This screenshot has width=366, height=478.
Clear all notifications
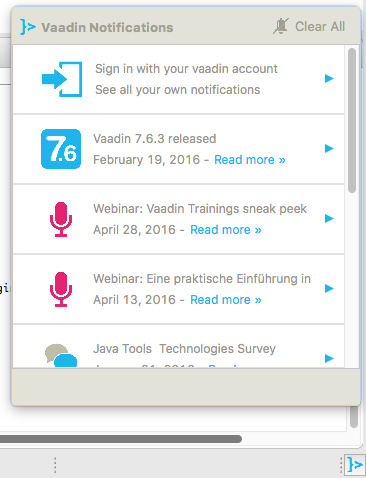pos(320,26)
